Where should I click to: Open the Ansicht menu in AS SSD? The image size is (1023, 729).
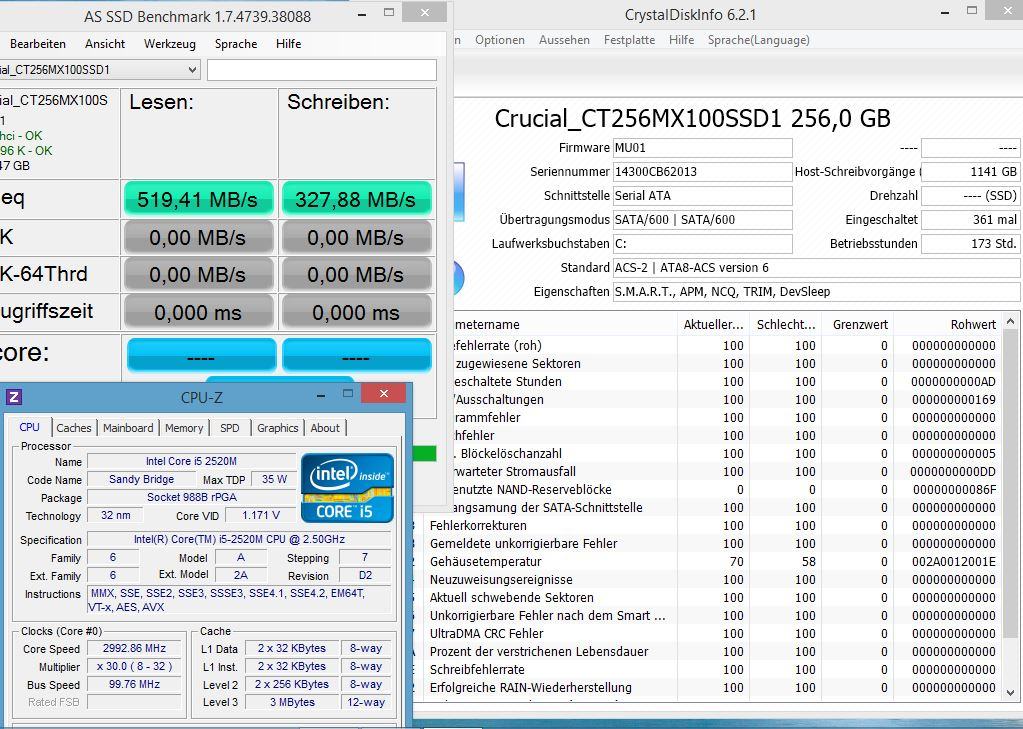click(x=105, y=44)
